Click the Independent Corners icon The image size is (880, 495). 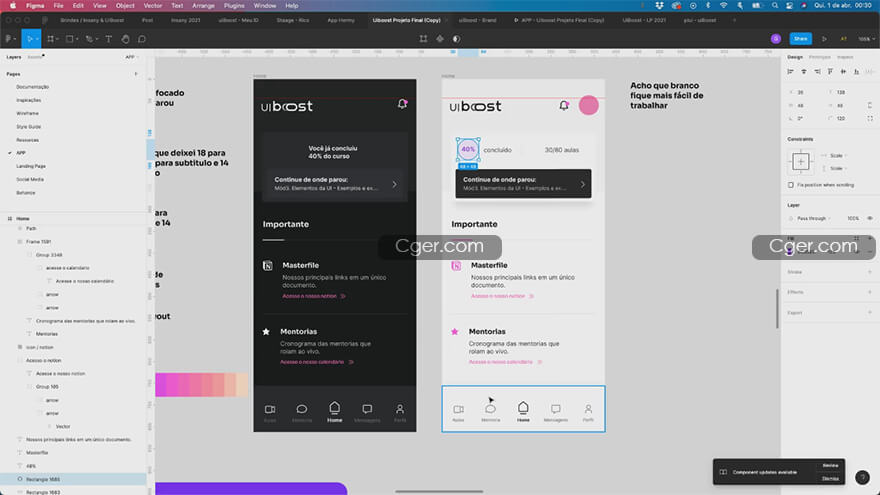pyautogui.click(x=870, y=118)
